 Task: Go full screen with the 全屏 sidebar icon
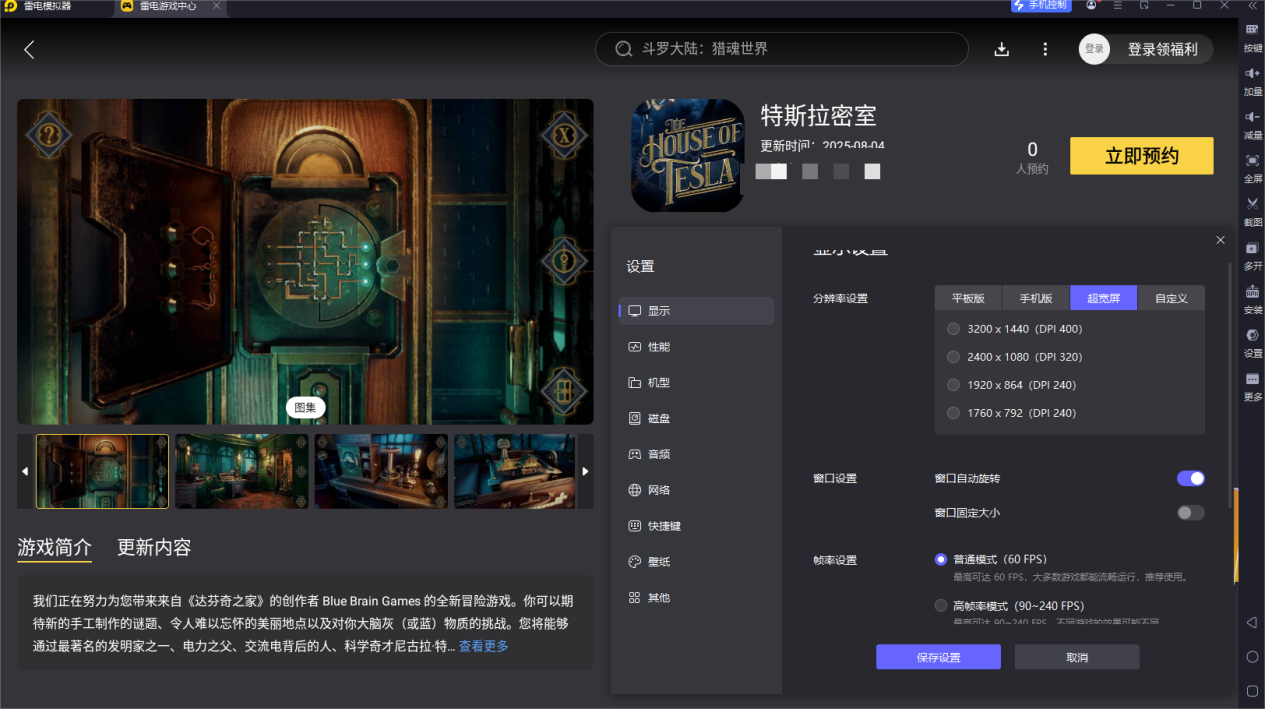pos(1252,168)
